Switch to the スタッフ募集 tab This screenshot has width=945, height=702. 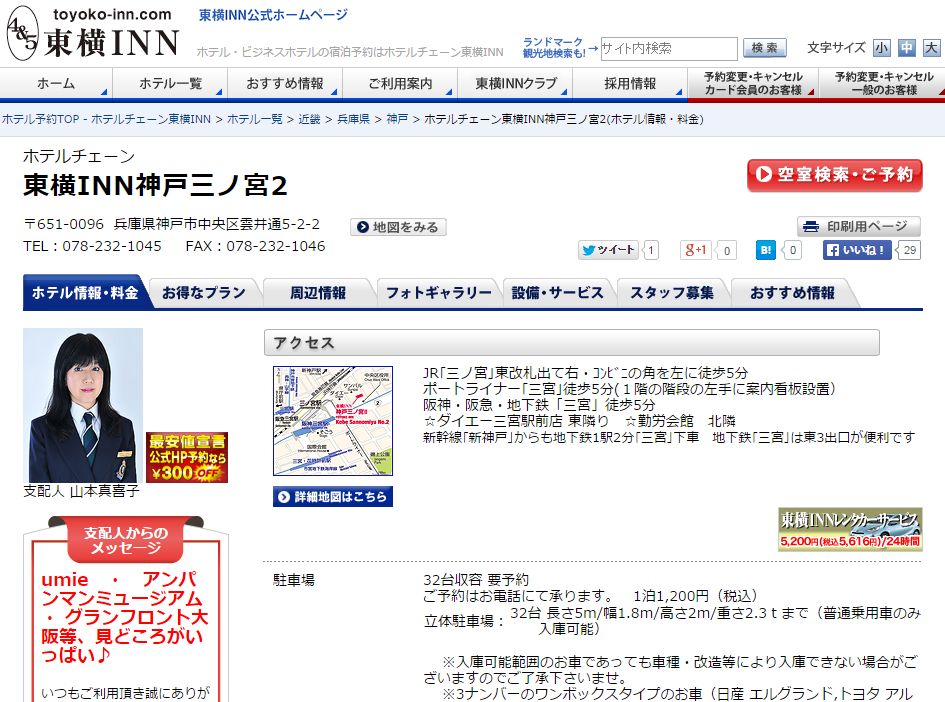672,293
